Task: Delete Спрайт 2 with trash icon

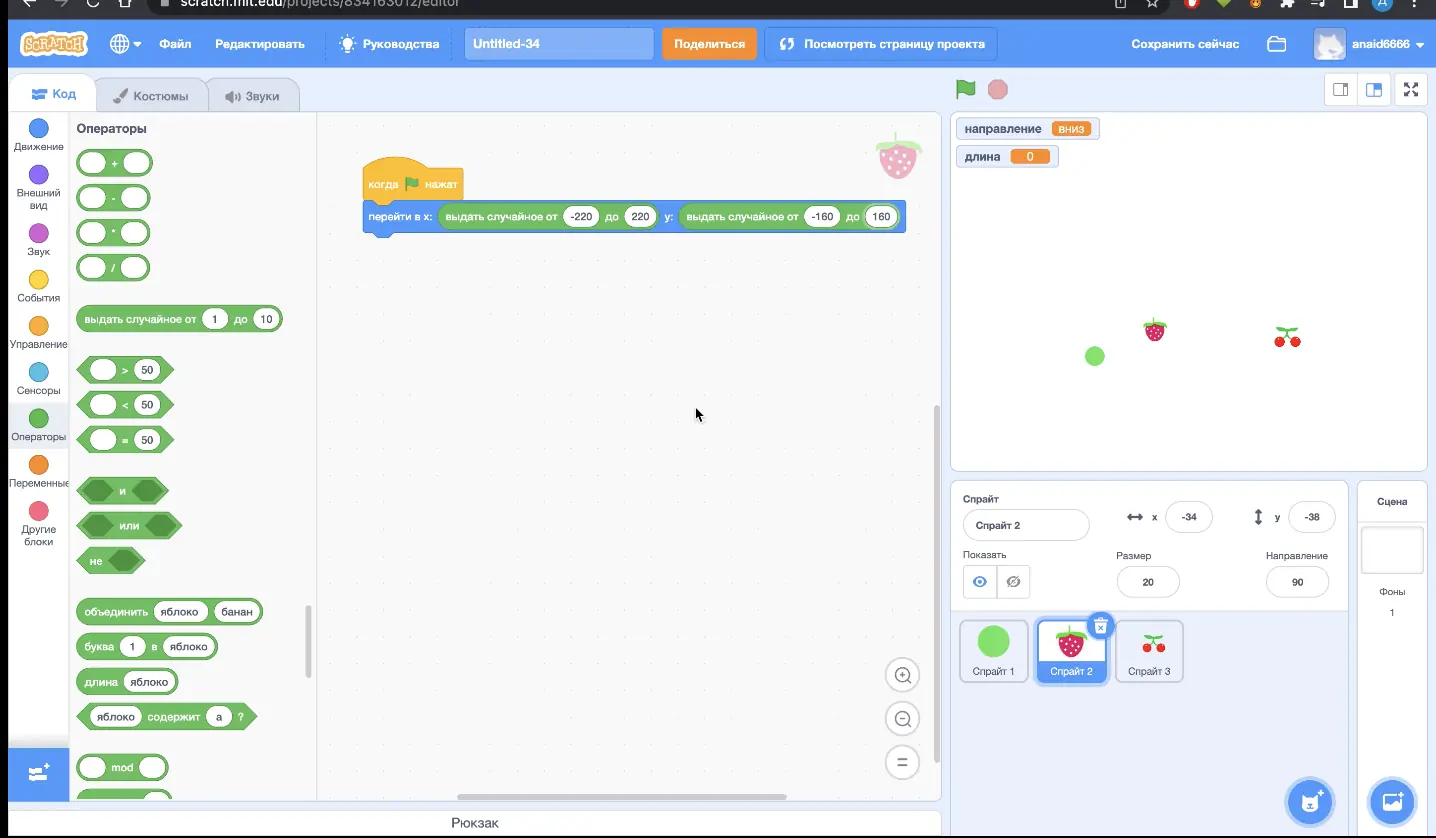Action: [1100, 626]
